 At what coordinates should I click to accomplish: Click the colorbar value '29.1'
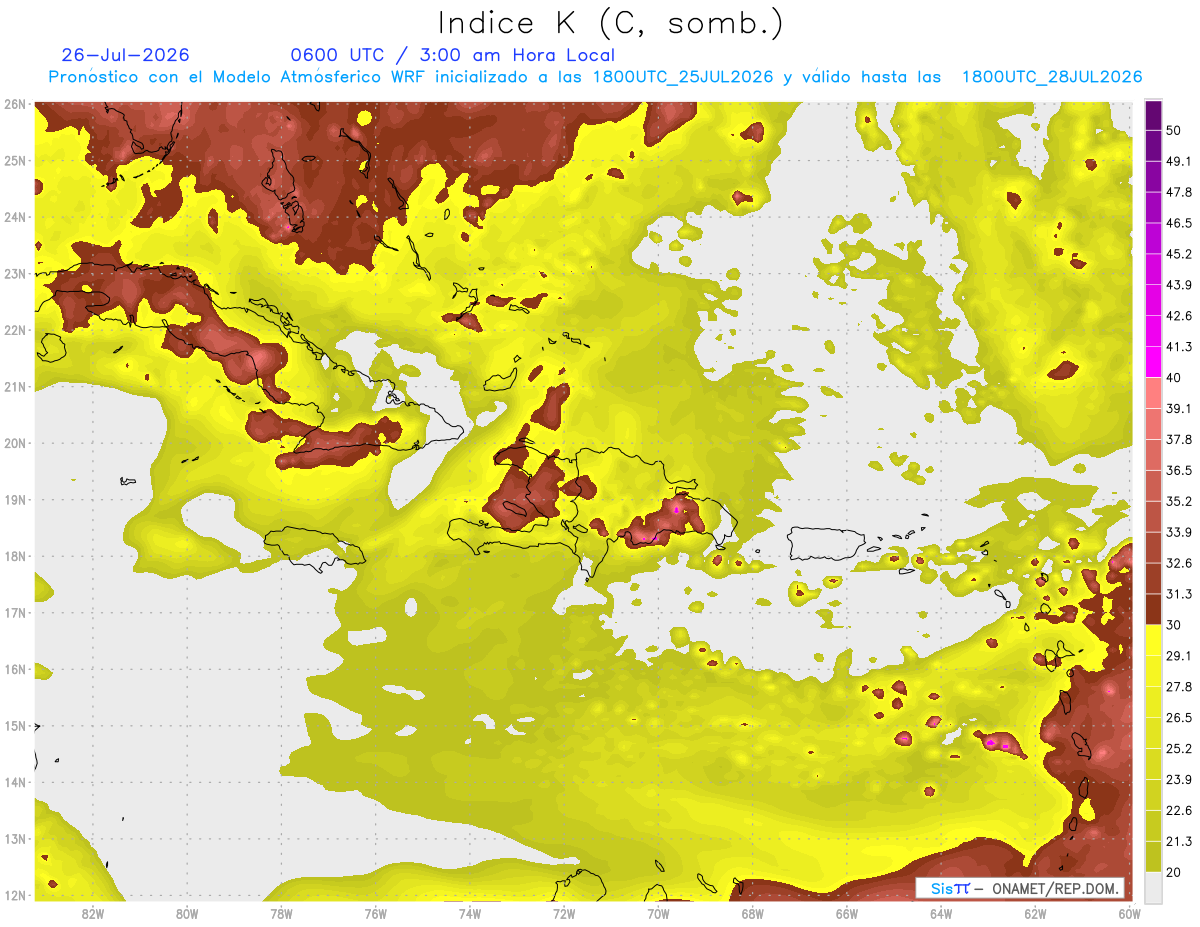pyautogui.click(x=1179, y=655)
